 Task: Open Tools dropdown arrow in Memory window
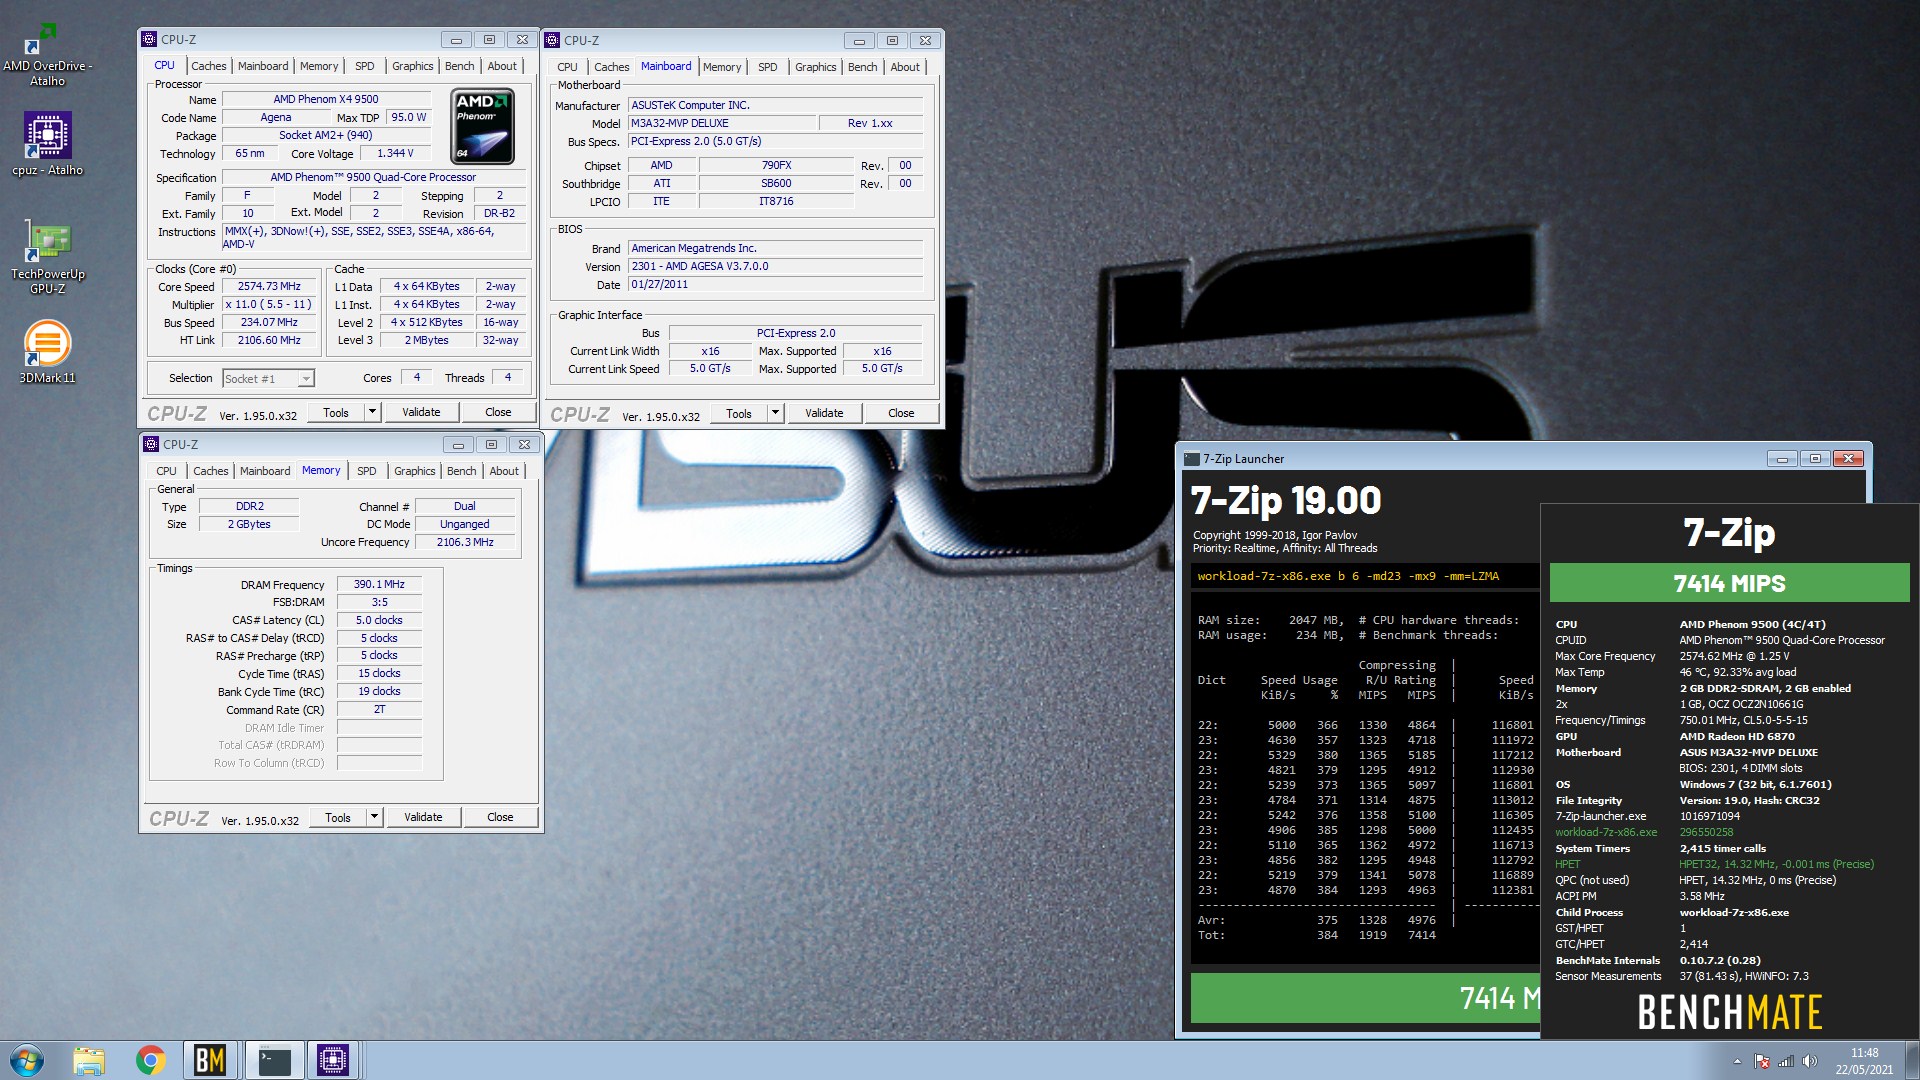(374, 817)
